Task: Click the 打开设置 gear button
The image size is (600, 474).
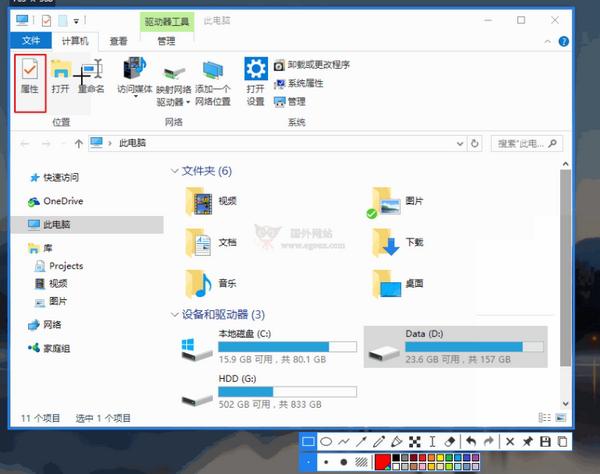Action: (256, 81)
